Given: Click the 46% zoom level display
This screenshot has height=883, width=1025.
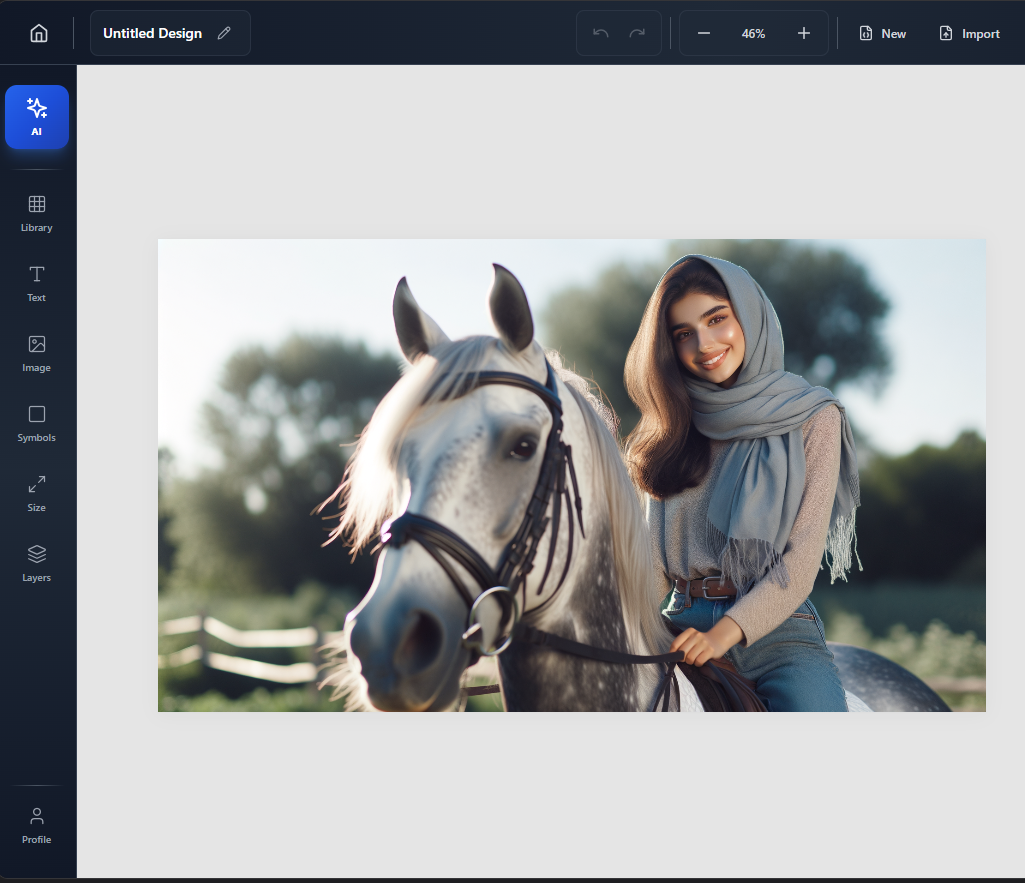Looking at the screenshot, I should point(753,33).
